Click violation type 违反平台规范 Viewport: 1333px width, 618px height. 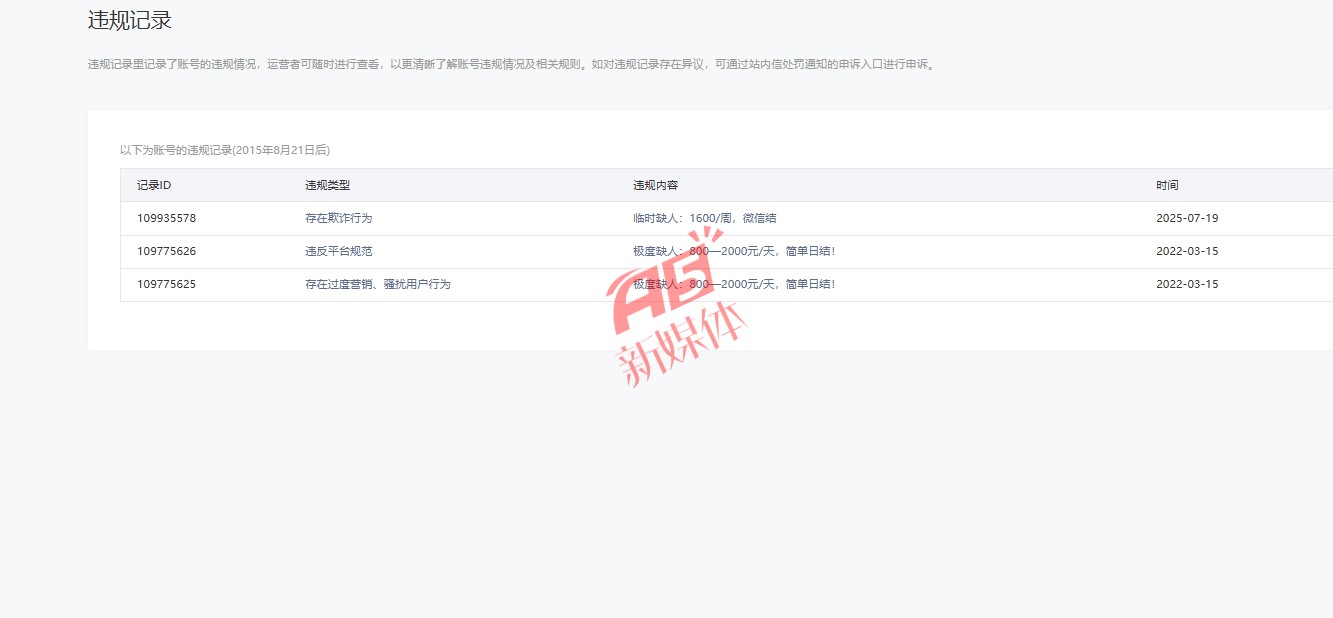tap(339, 251)
